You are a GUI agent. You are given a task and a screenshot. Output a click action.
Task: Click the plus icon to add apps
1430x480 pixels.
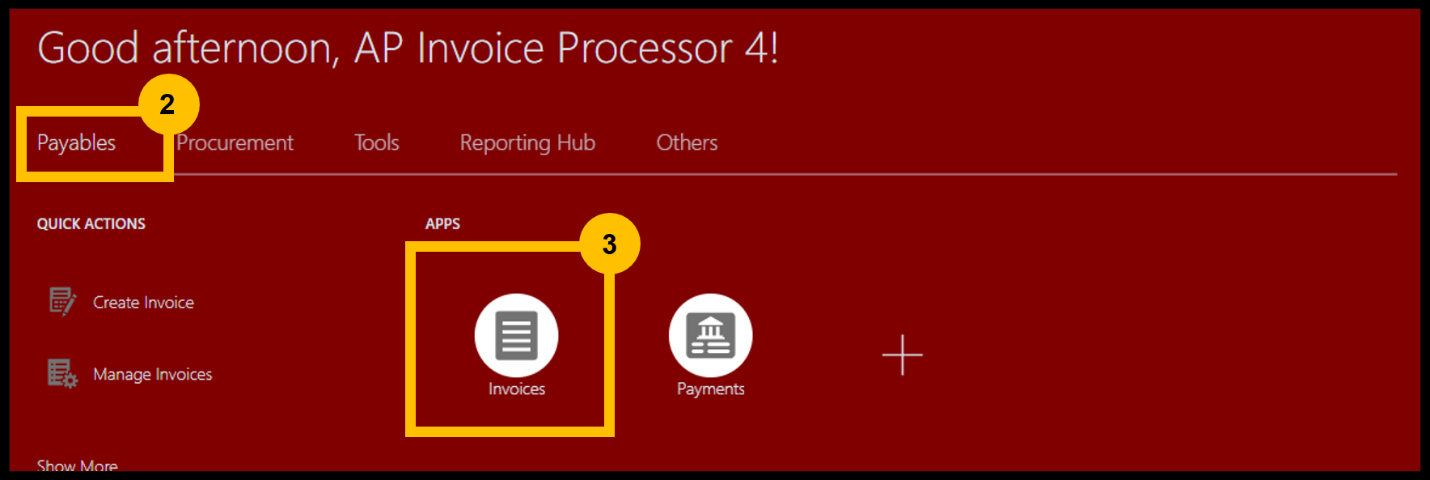pos(902,355)
